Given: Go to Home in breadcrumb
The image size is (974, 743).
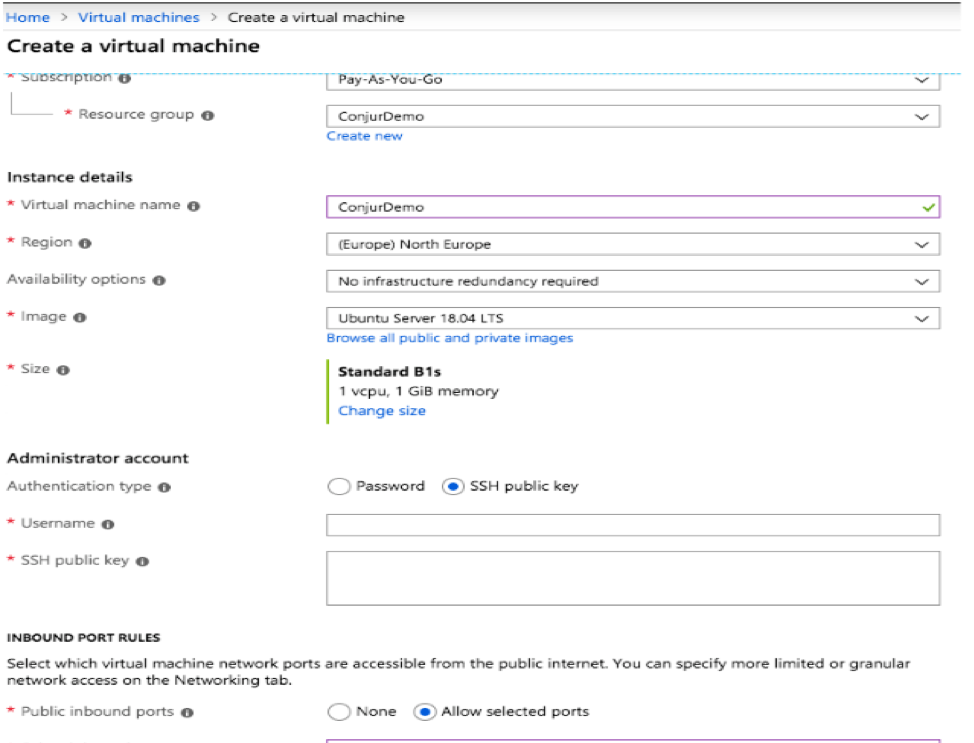Looking at the screenshot, I should pyautogui.click(x=28, y=17).
